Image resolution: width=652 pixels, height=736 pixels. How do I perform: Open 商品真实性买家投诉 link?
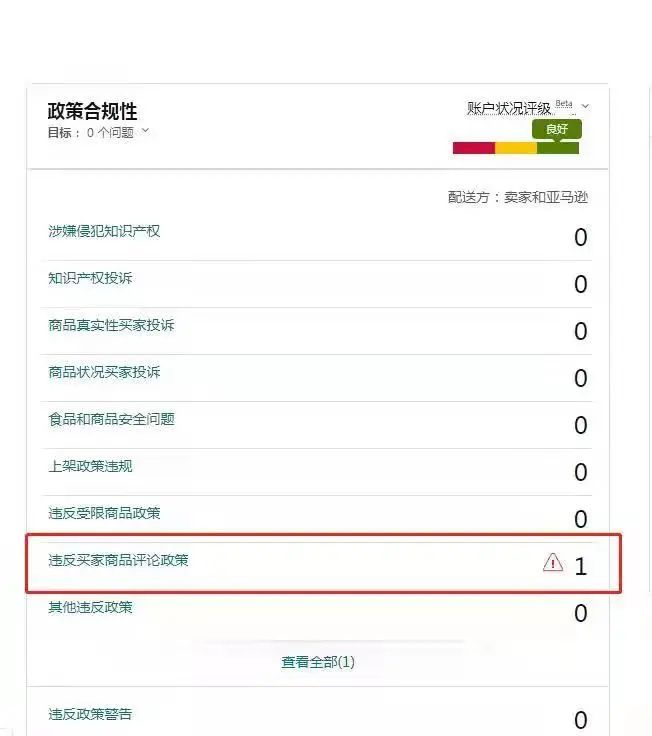click(111, 325)
